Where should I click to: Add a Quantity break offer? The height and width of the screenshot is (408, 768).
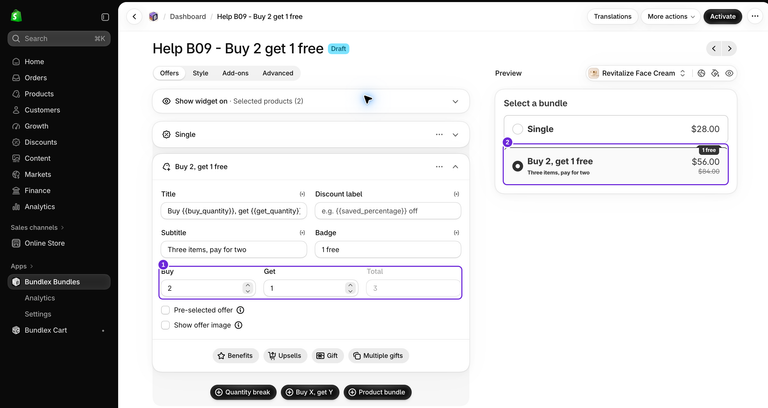click(243, 392)
